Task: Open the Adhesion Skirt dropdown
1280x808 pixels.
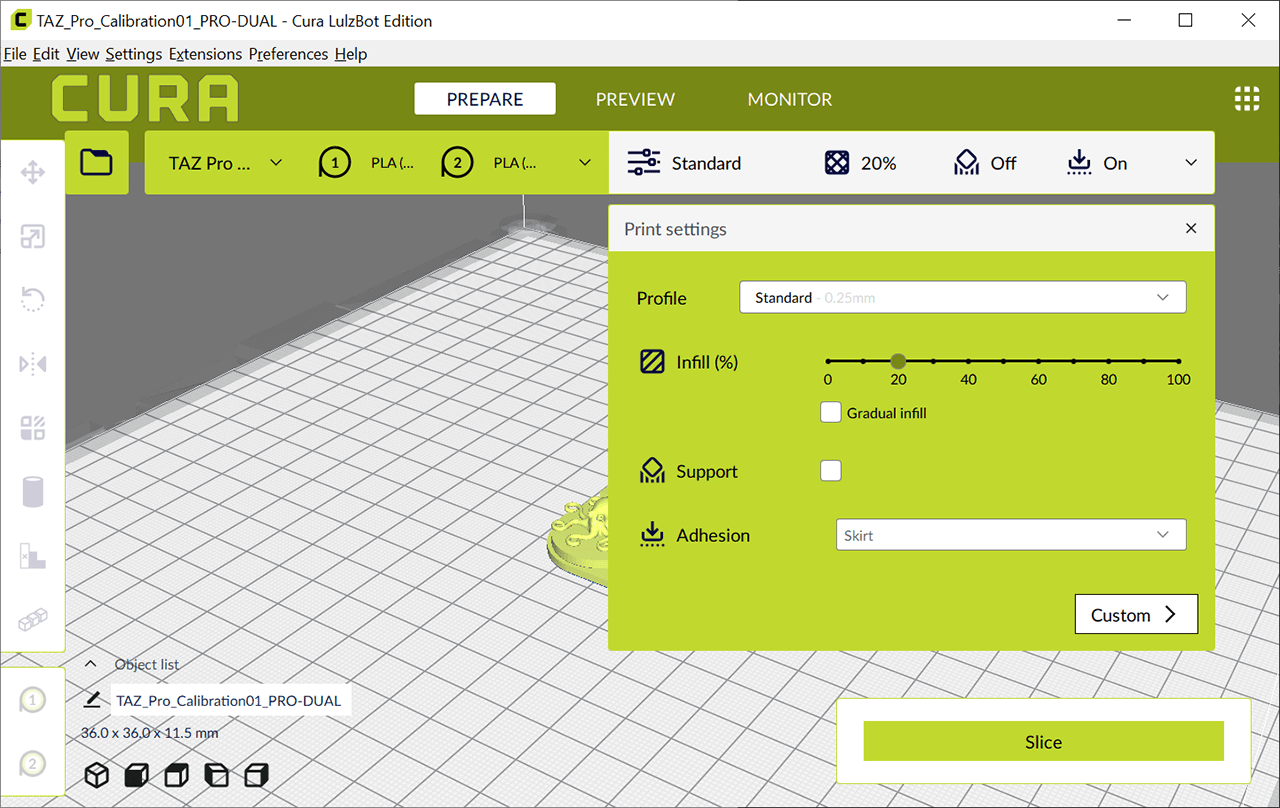Action: coord(1011,535)
